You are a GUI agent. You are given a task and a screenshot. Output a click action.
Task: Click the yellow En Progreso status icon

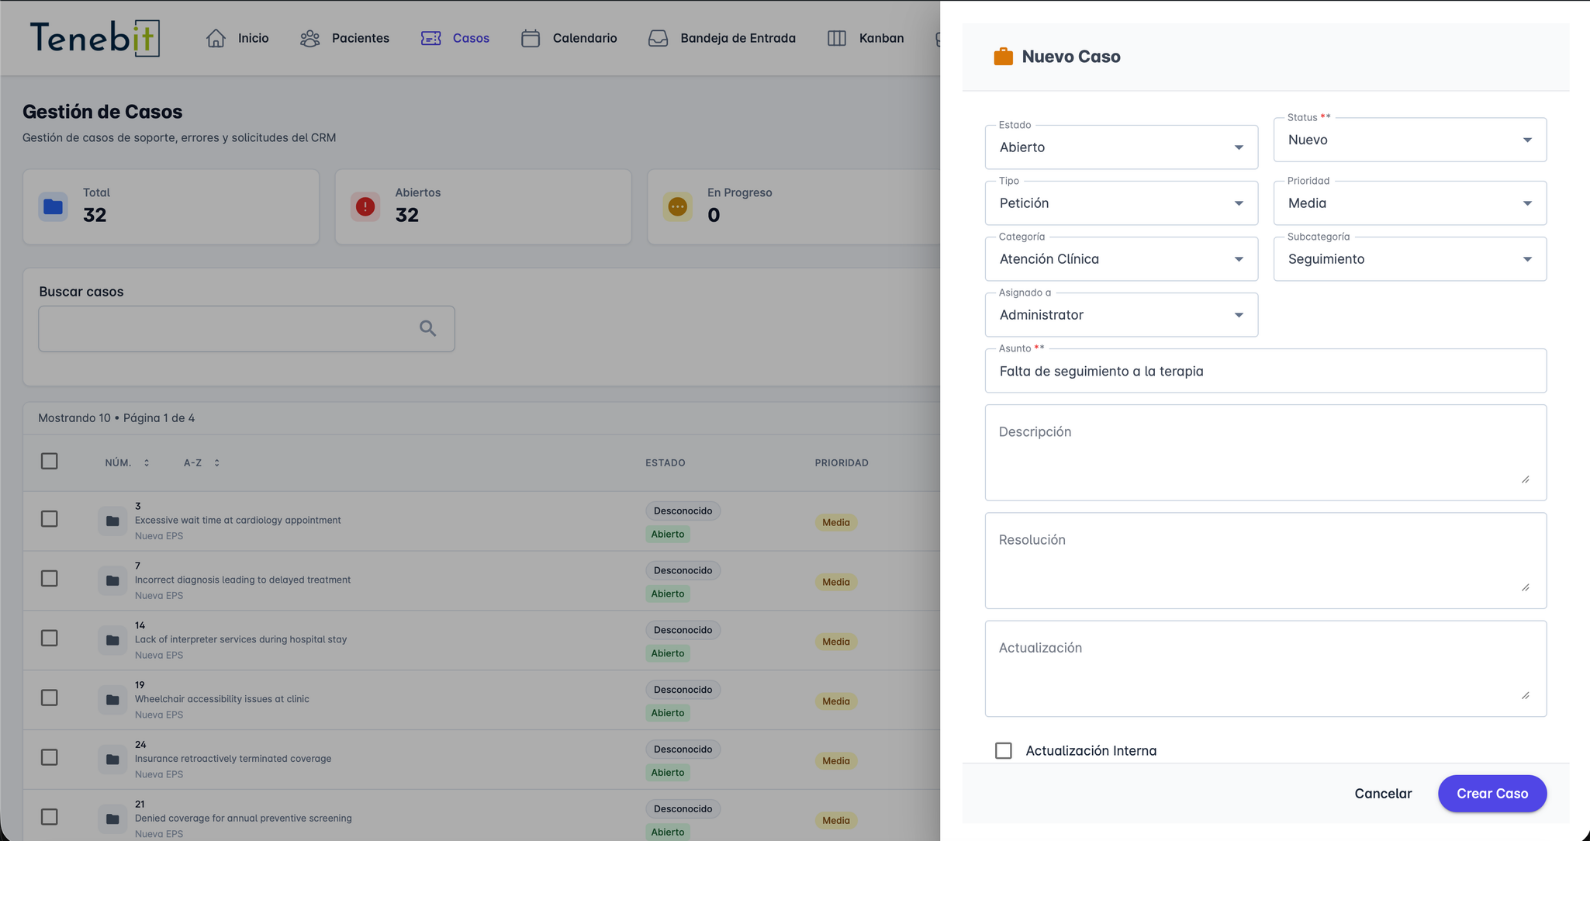[678, 207]
